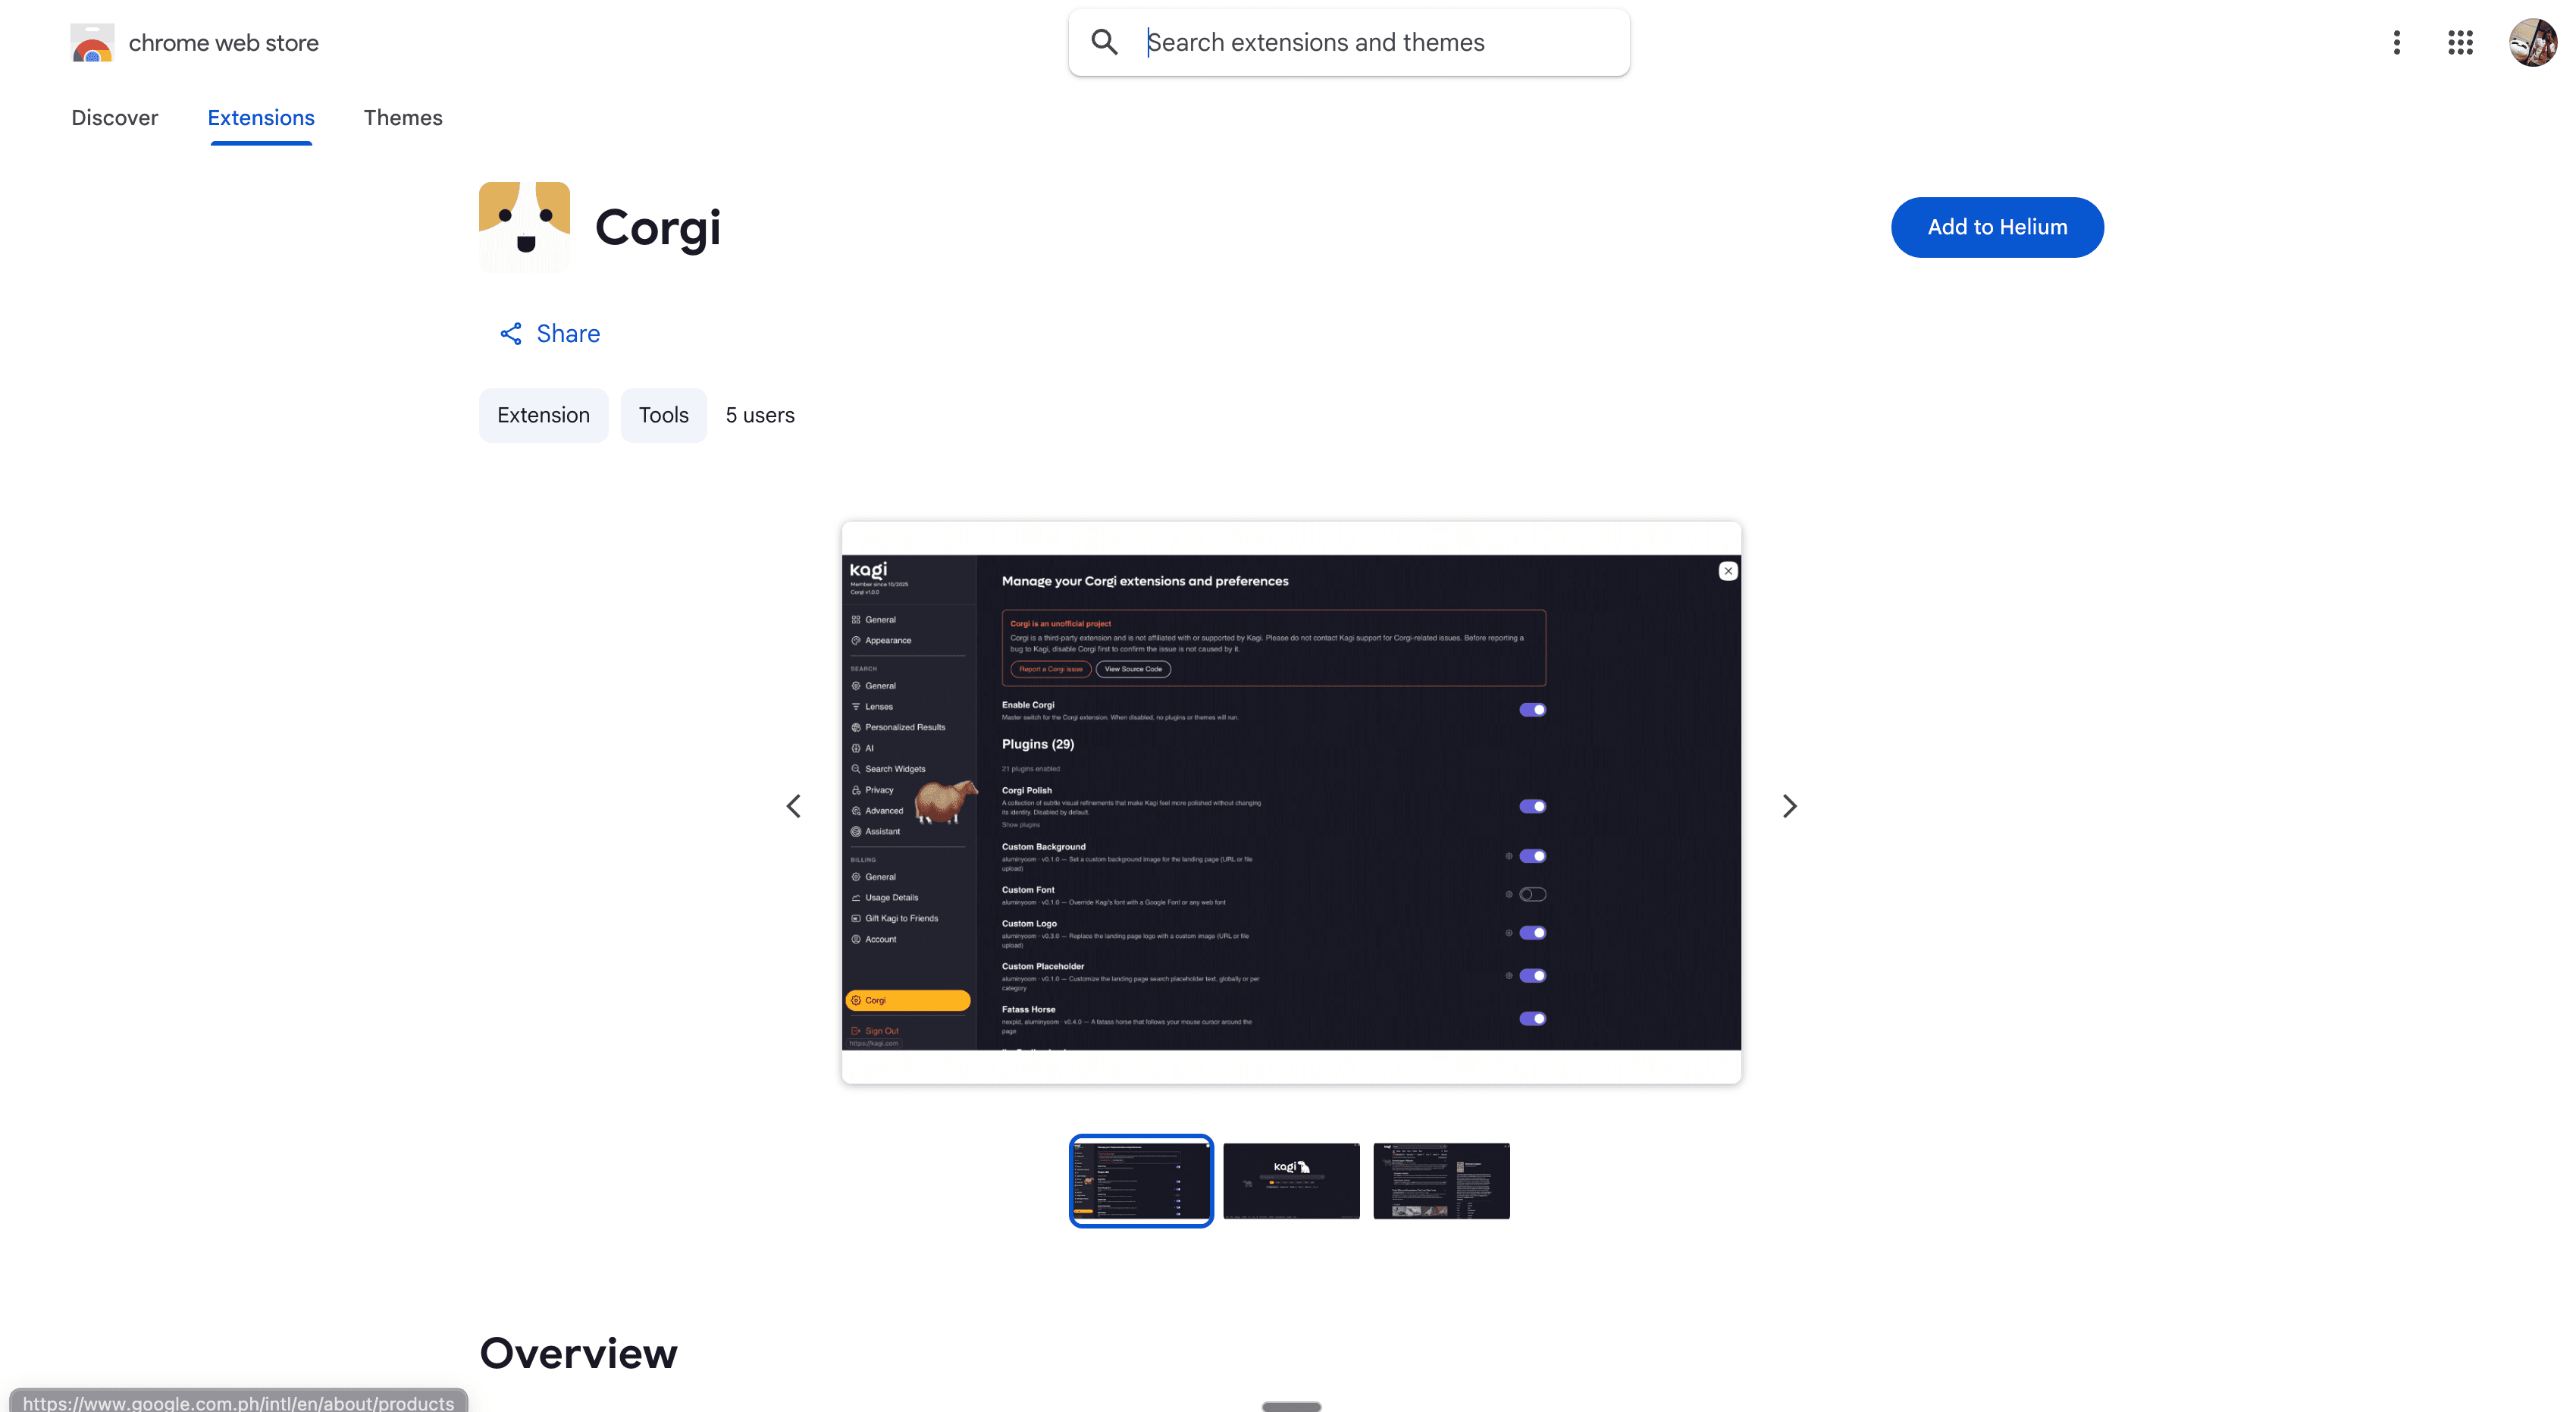The width and height of the screenshot is (2576, 1412).
Task: Click the Corgi extension dog icon
Action: coord(524,227)
